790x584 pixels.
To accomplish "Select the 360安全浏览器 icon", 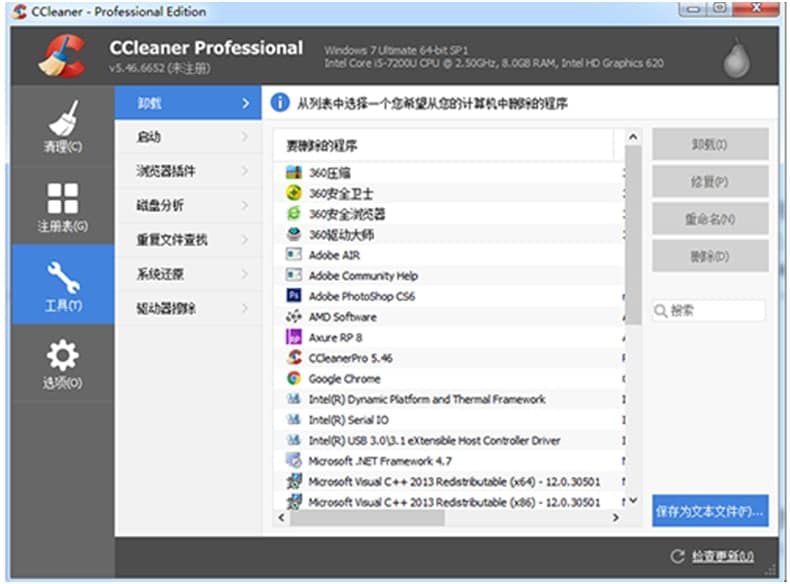I will pos(294,214).
